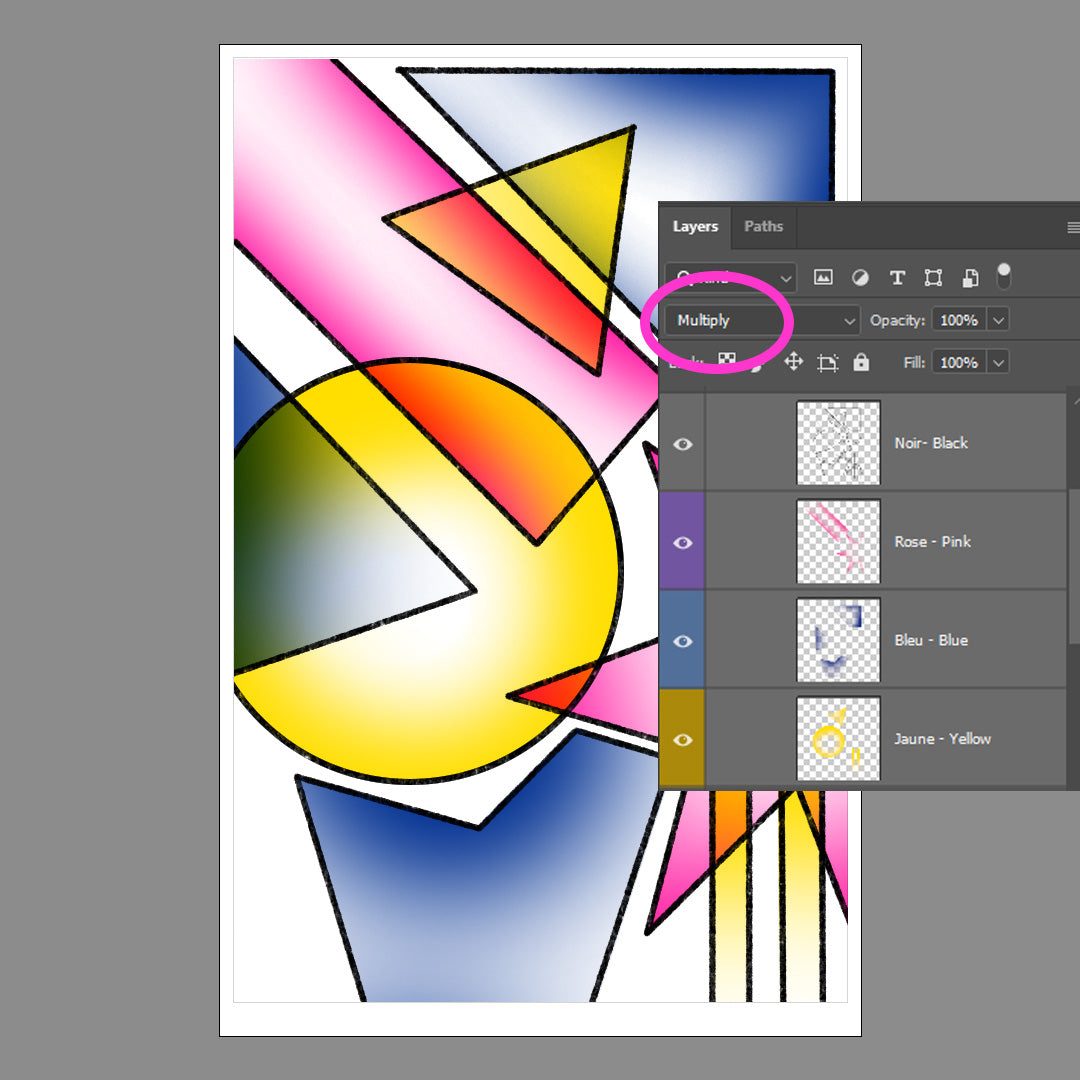
Task: Filter layers by pixel layer icon
Action: (823, 277)
